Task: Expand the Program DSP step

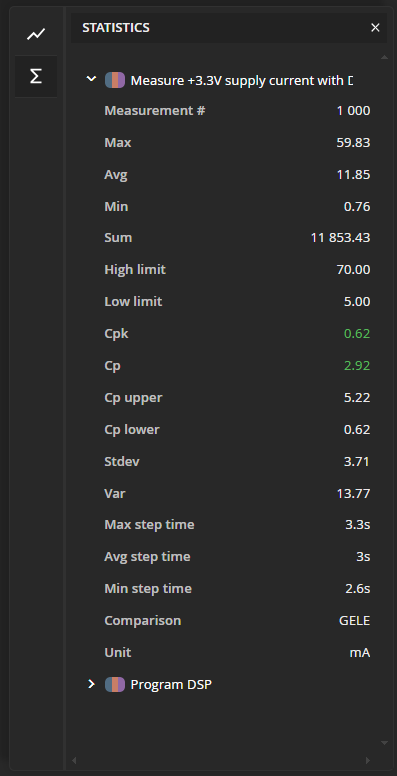Action: point(91,684)
